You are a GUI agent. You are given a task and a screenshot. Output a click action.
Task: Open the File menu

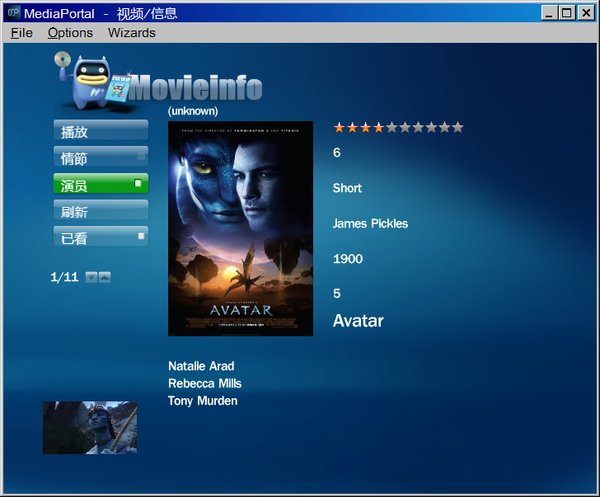point(21,33)
